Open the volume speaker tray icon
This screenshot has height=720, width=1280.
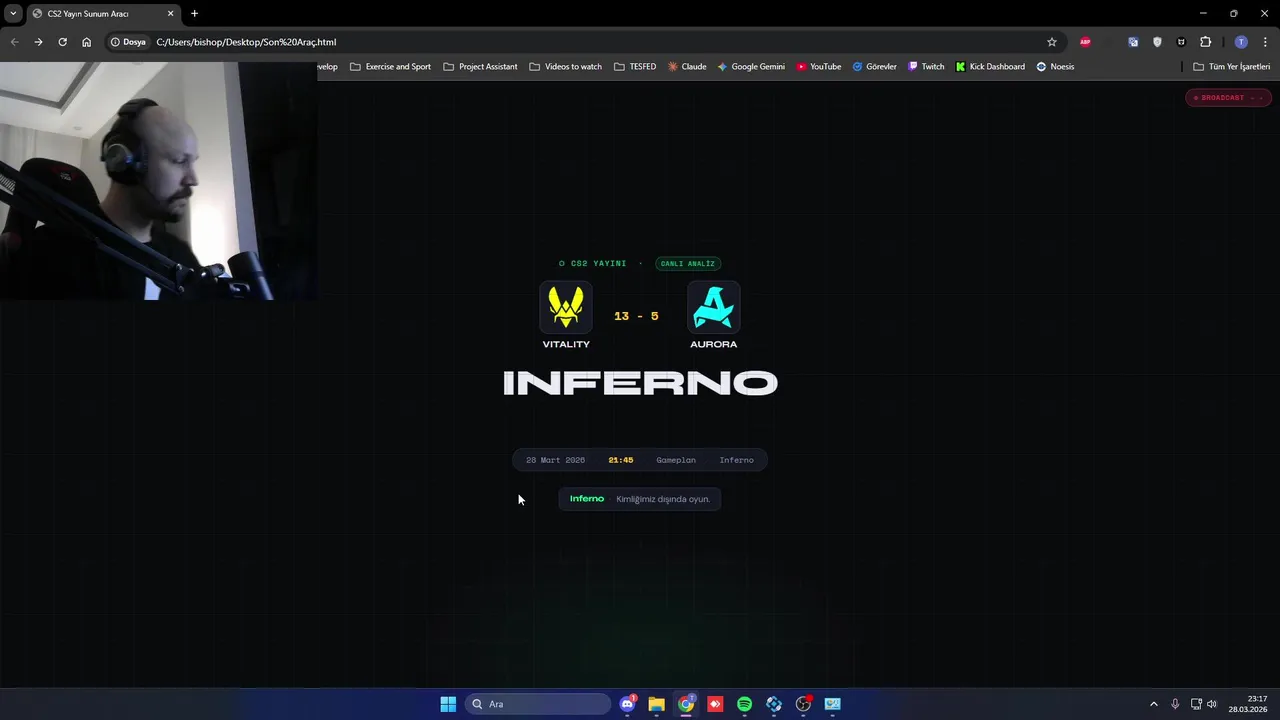click(x=1212, y=704)
